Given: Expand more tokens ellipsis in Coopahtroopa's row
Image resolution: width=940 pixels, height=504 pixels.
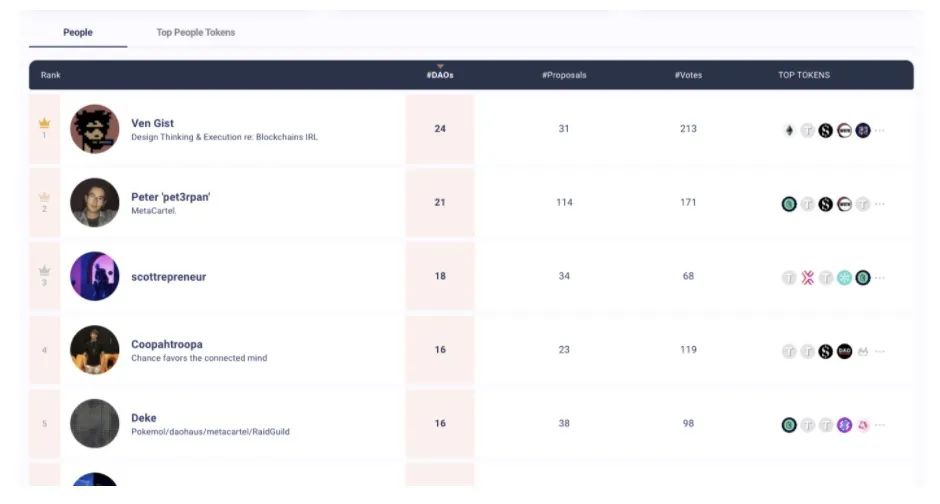Looking at the screenshot, I should [880, 352].
